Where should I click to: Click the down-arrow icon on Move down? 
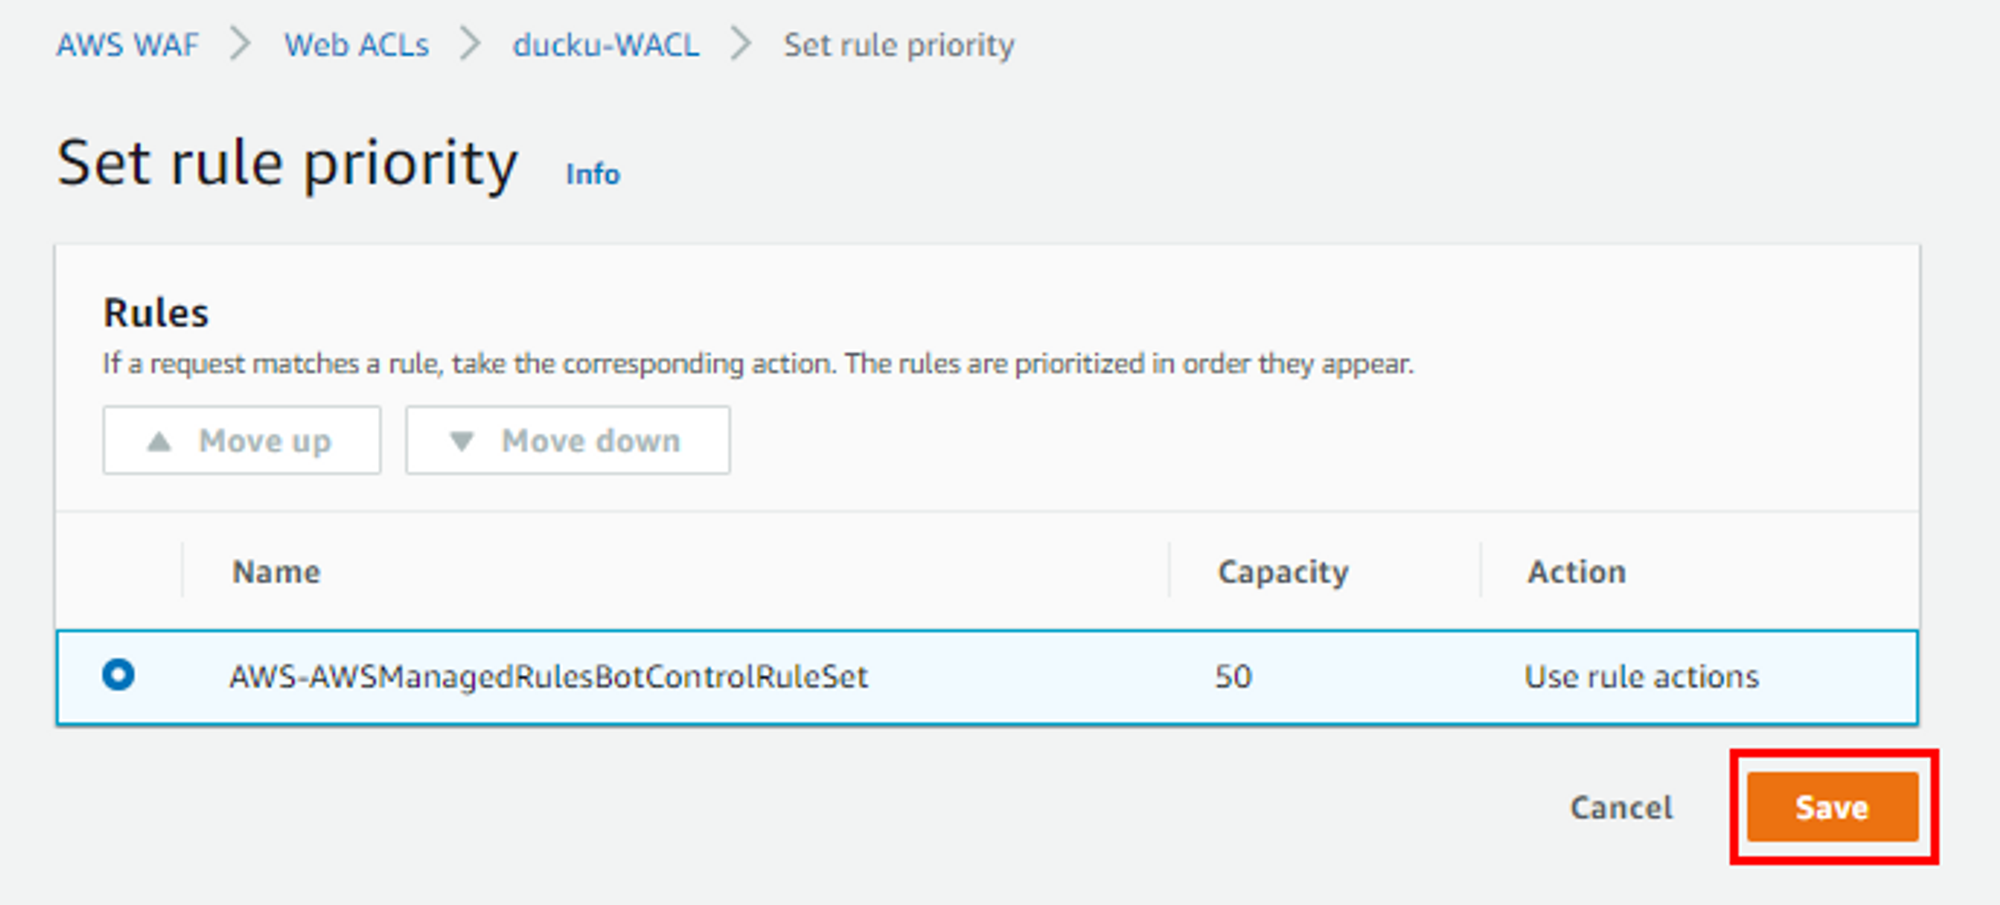461,441
